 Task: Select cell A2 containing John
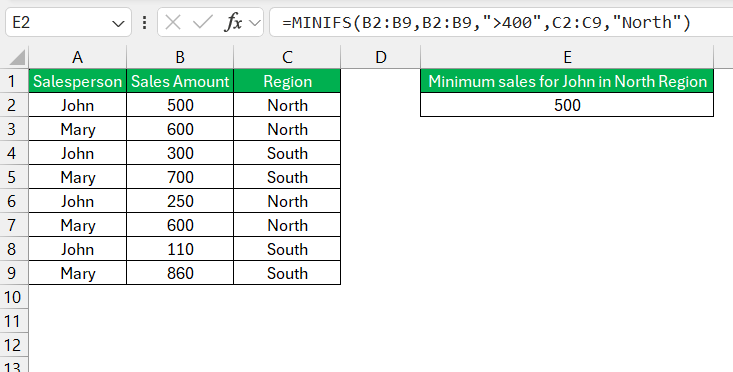pyautogui.click(x=78, y=105)
